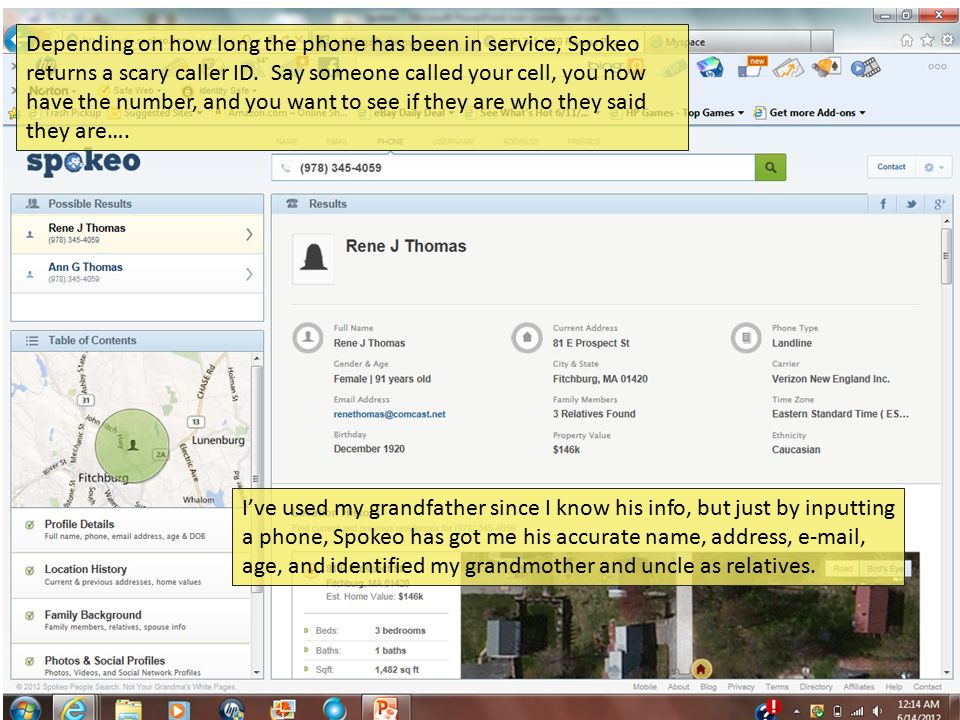Click the green search magnifier button

coord(770,167)
